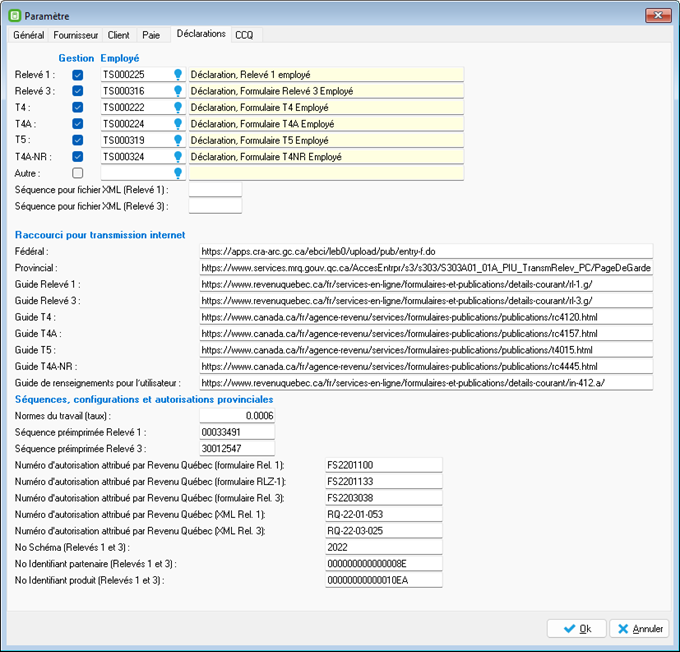Click the Guide T4A-NR URL field
Screen dimensions: 680x652
426,367
